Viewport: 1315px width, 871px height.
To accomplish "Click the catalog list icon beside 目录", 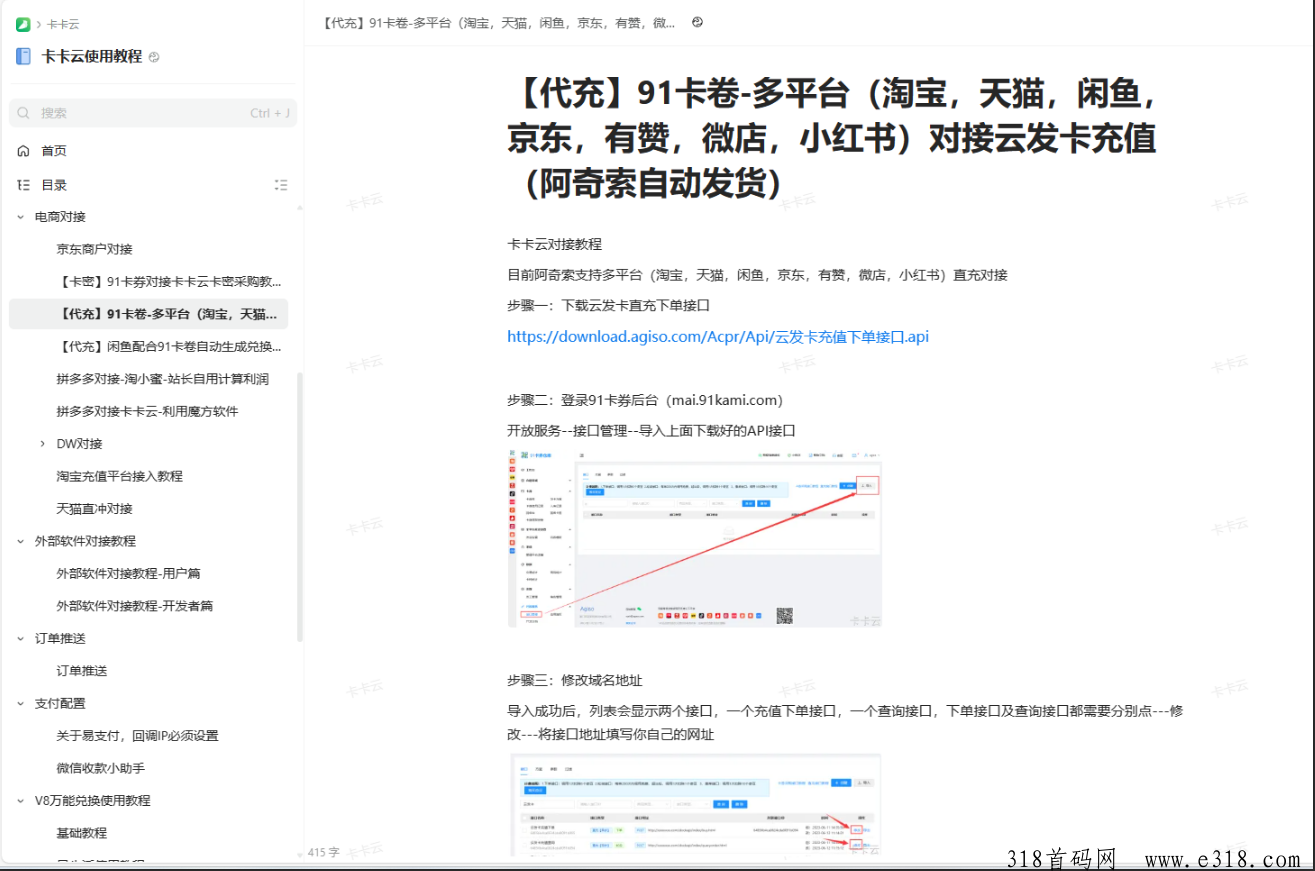I will (23, 185).
